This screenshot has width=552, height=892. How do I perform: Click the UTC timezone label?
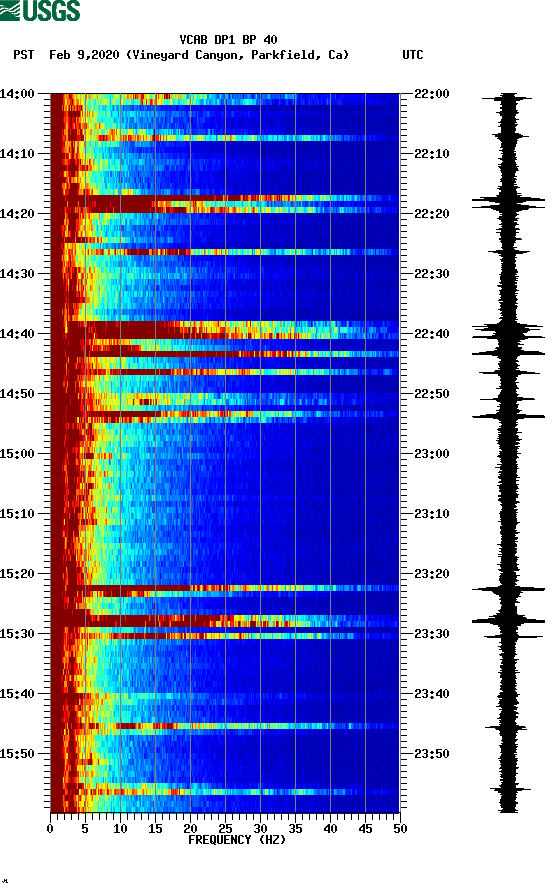pyautogui.click(x=413, y=55)
